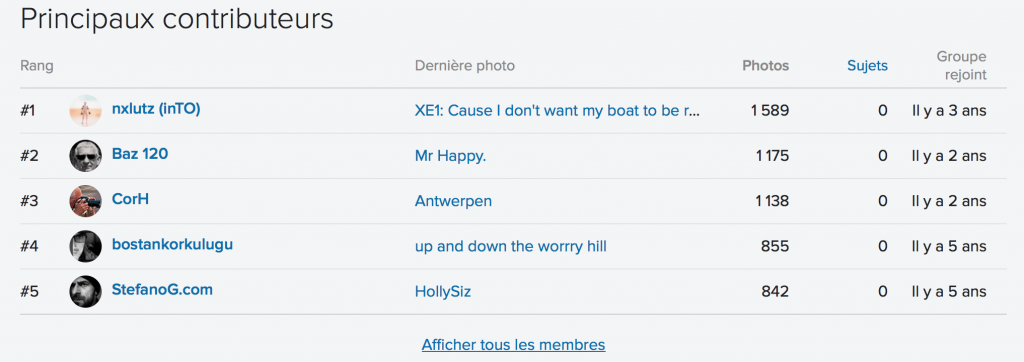View the up and down the worrry hill photo
This screenshot has height=362, width=1024.
coord(511,246)
